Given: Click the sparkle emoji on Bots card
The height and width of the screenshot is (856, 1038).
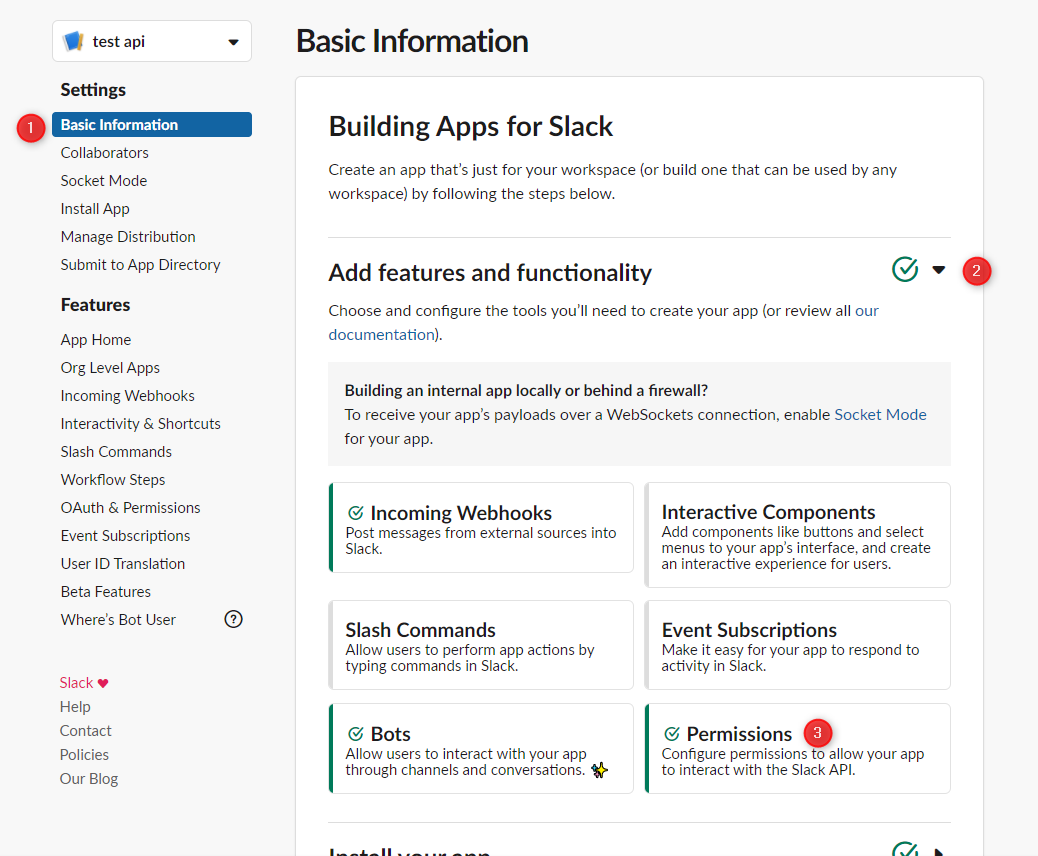Looking at the screenshot, I should tap(600, 770).
